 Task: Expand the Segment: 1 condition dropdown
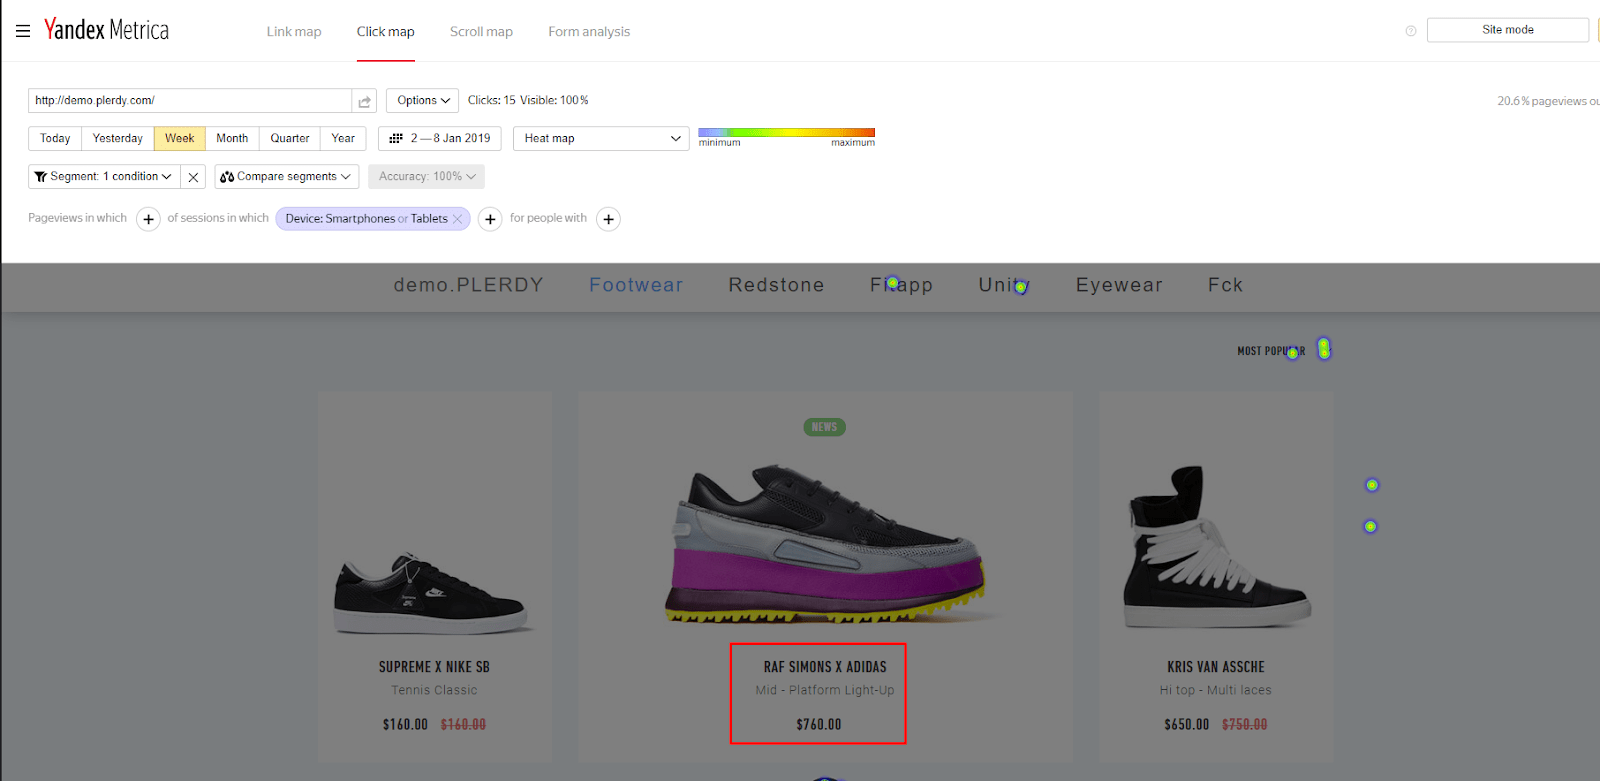(104, 177)
